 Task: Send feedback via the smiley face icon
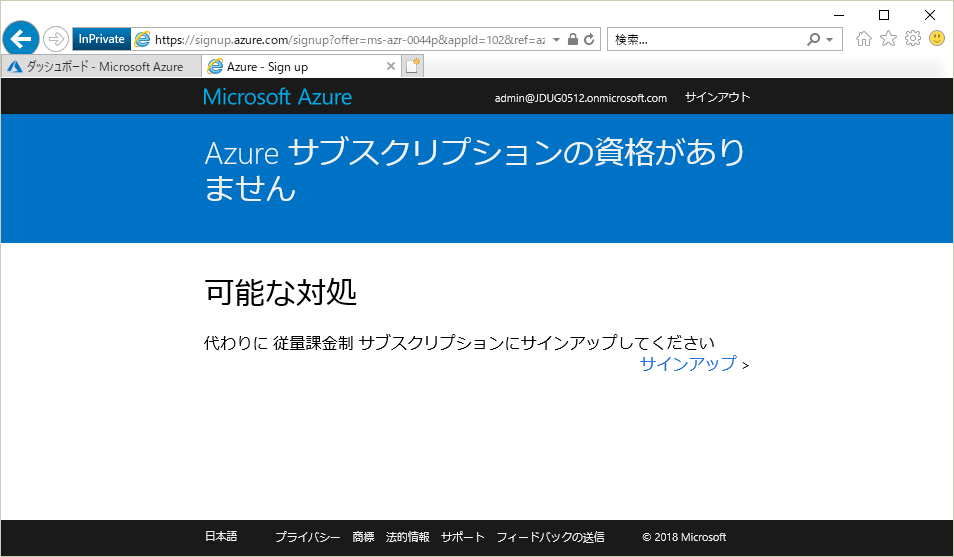tap(937, 39)
